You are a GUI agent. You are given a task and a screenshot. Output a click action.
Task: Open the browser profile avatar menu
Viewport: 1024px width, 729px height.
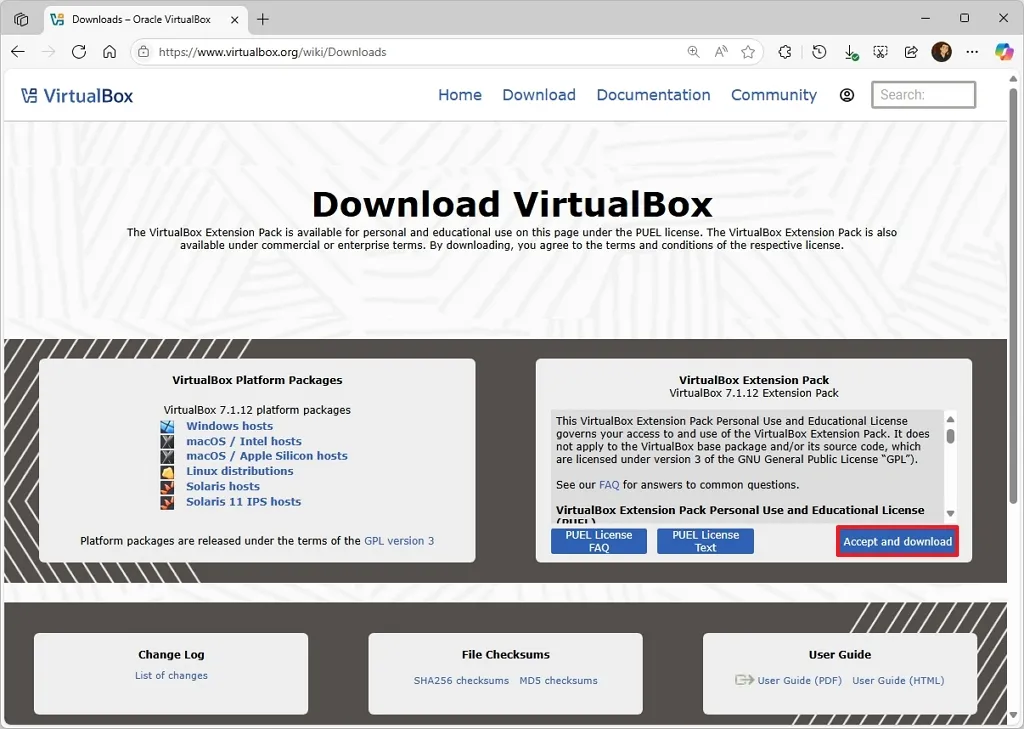pyautogui.click(x=941, y=52)
